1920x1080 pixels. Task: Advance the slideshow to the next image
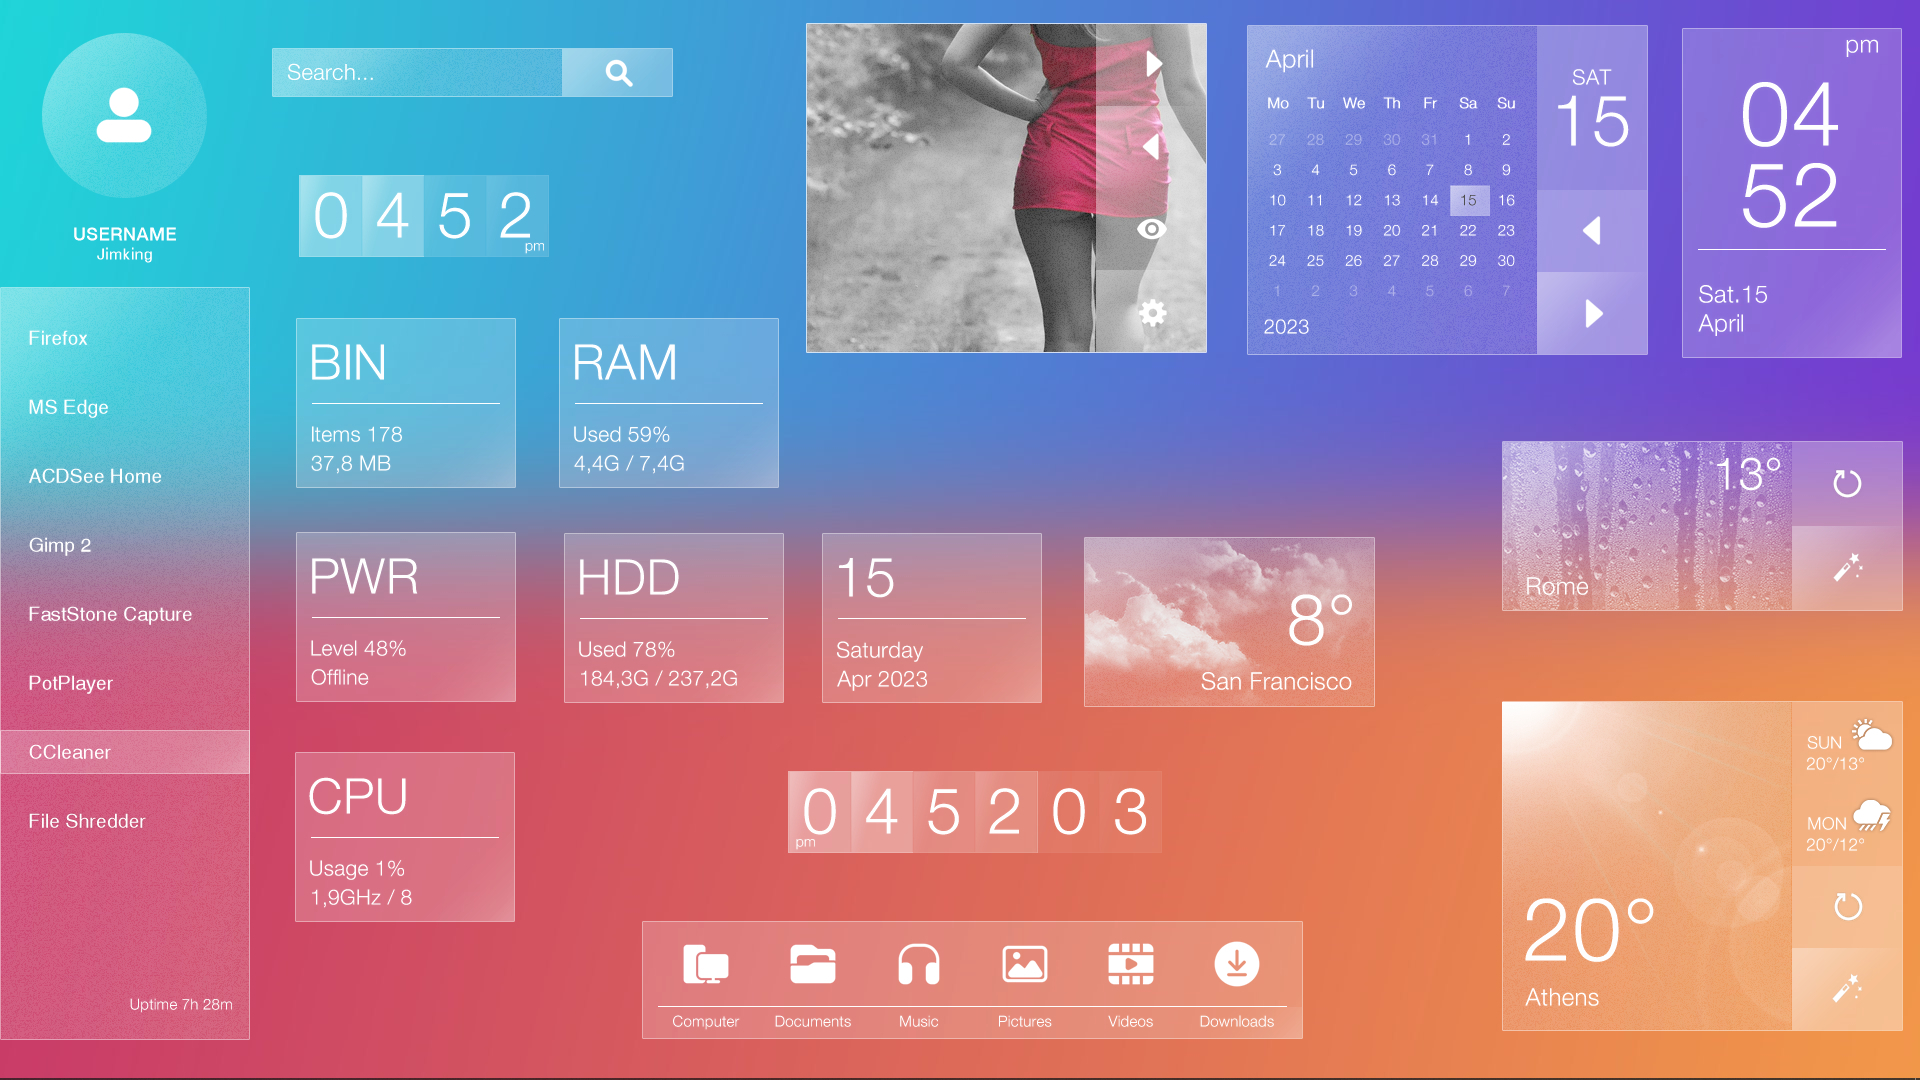1154,62
